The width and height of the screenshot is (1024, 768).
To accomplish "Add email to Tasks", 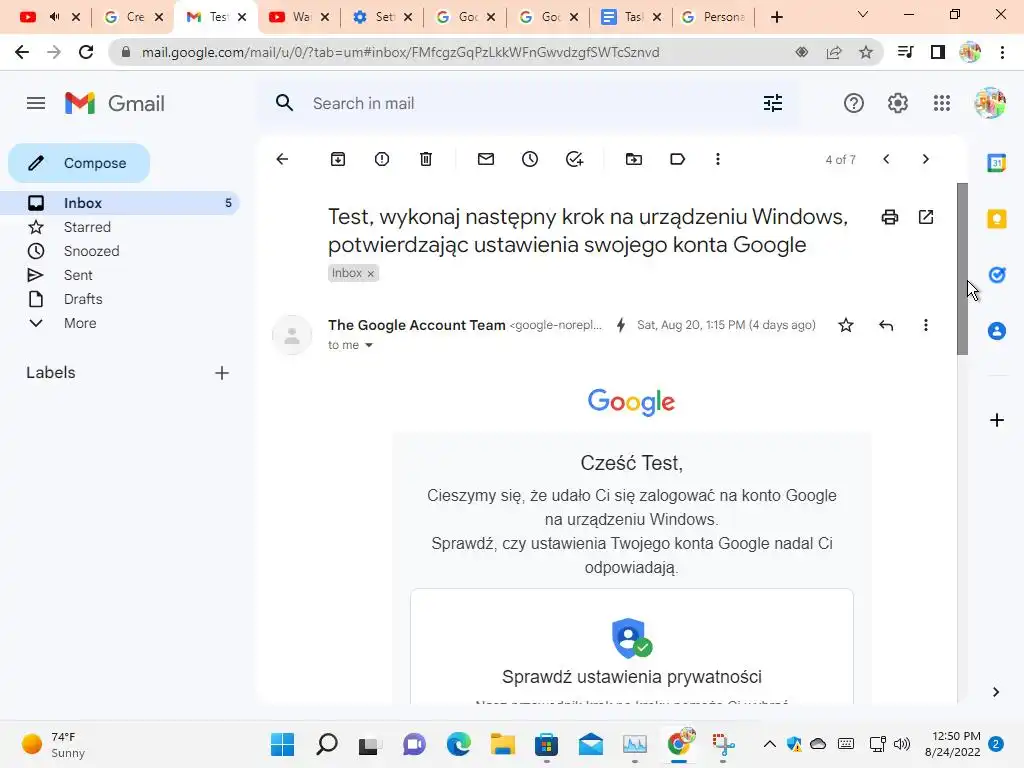I will pos(574,159).
